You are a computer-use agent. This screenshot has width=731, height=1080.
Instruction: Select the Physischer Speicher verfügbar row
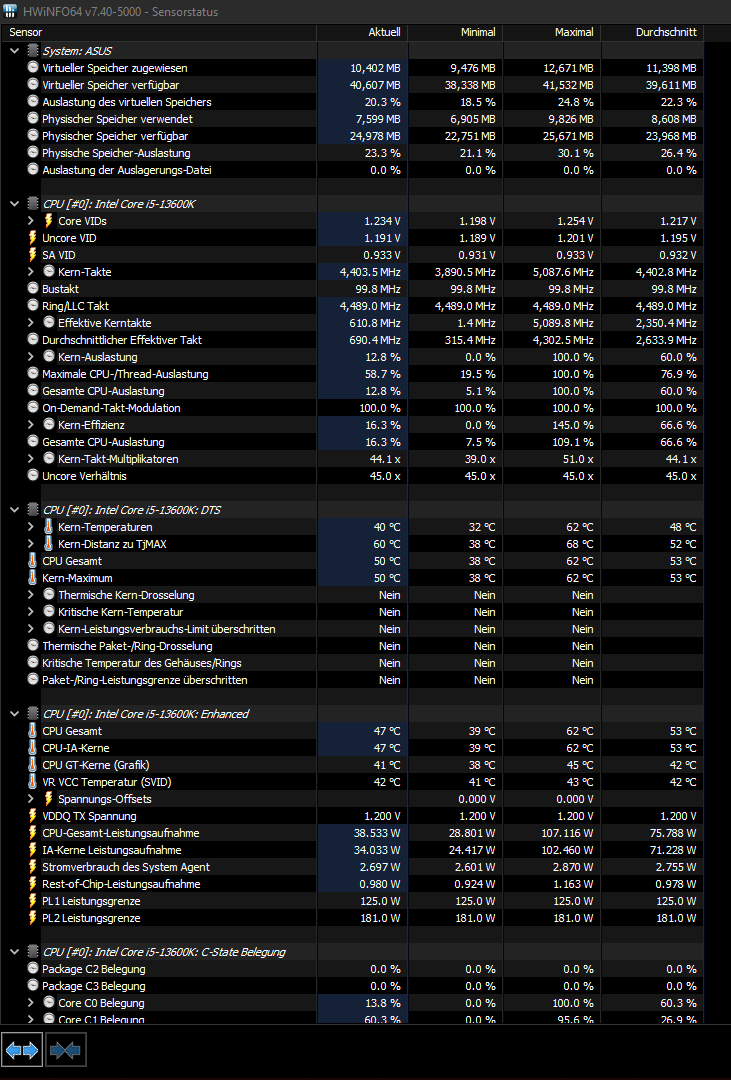tap(352, 136)
